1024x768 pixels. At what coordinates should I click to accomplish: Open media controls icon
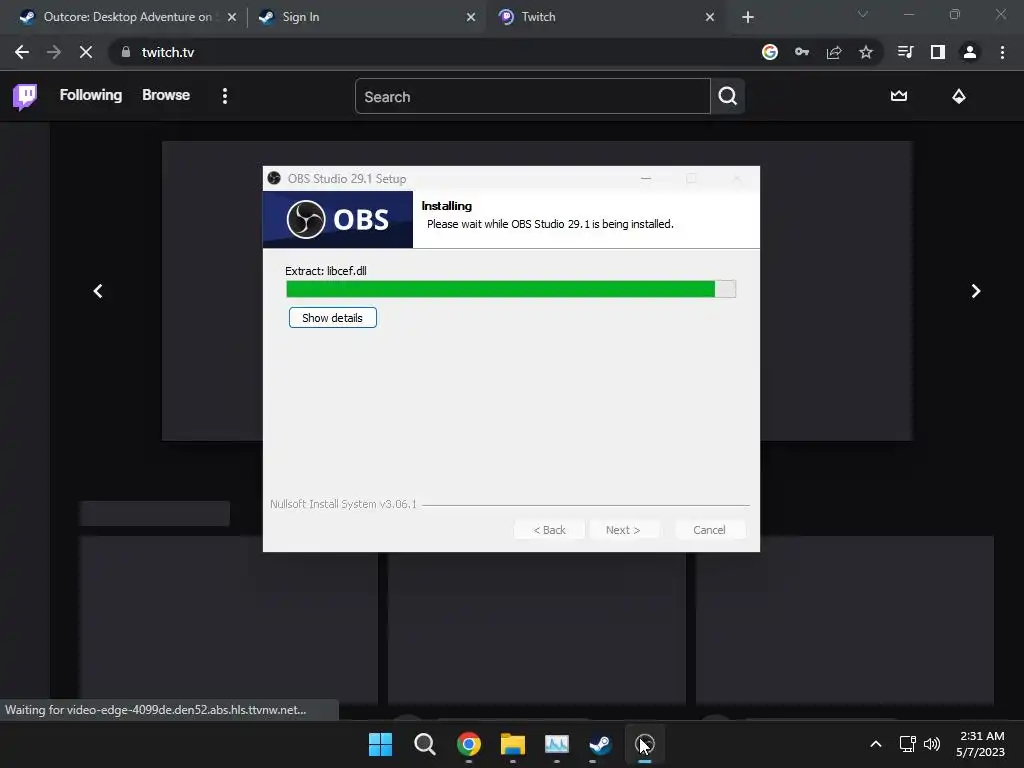[x=905, y=52]
